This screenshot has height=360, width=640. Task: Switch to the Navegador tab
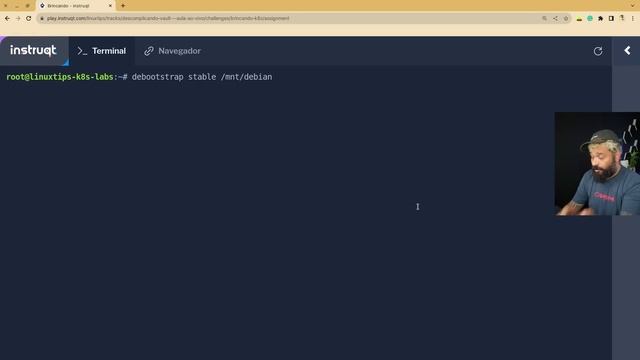172,51
